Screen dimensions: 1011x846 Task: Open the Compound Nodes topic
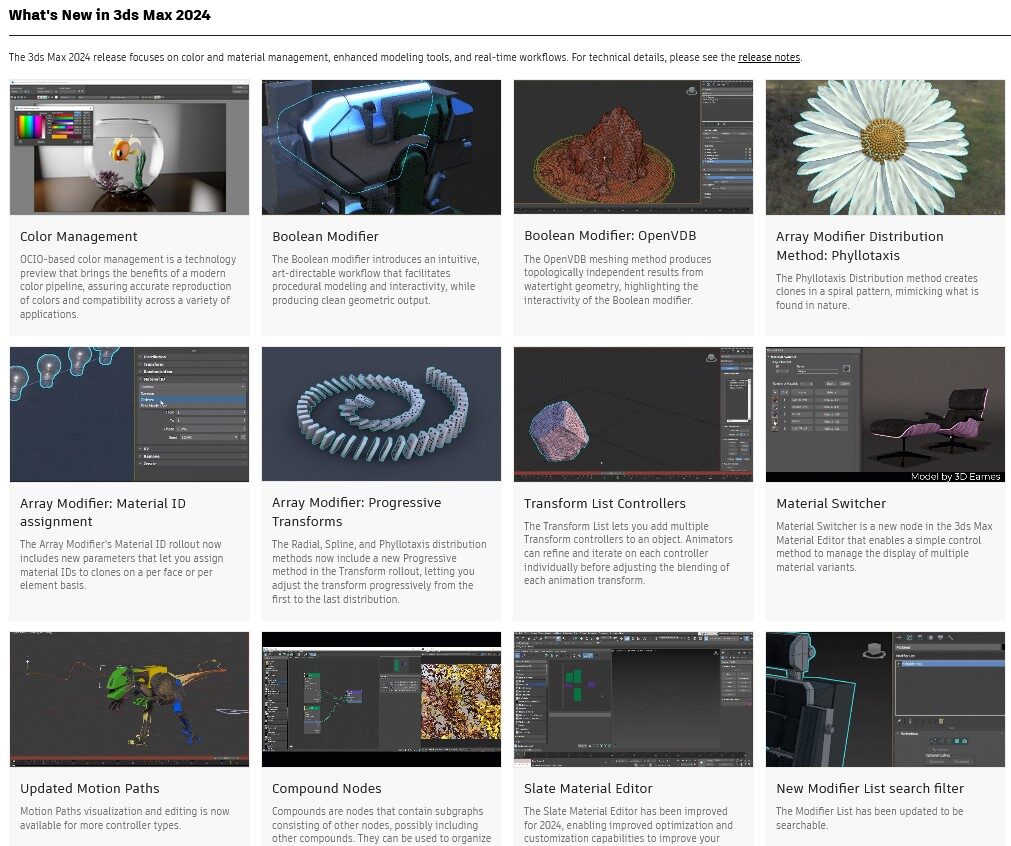point(326,788)
